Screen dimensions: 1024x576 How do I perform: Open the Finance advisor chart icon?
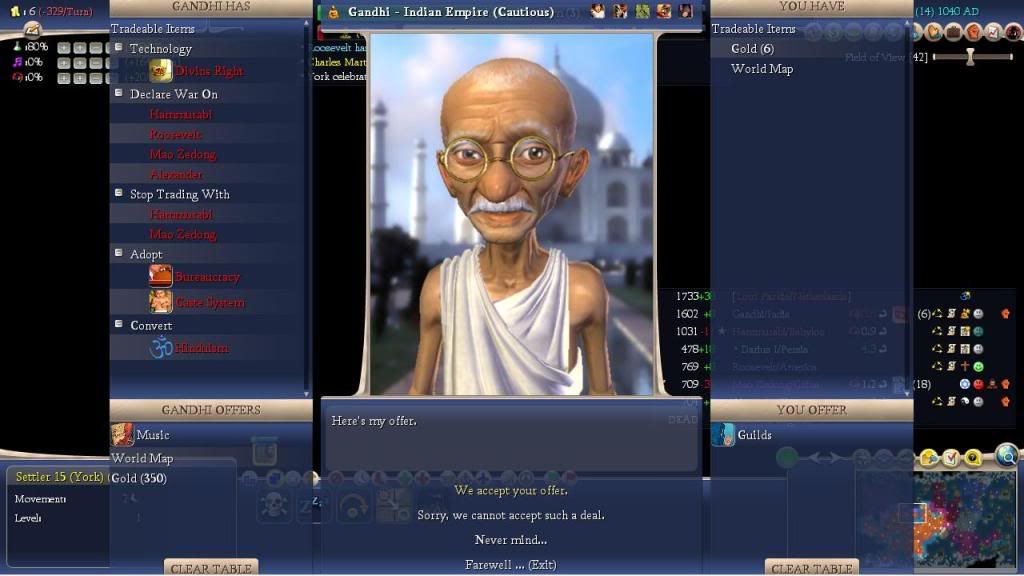coord(993,31)
